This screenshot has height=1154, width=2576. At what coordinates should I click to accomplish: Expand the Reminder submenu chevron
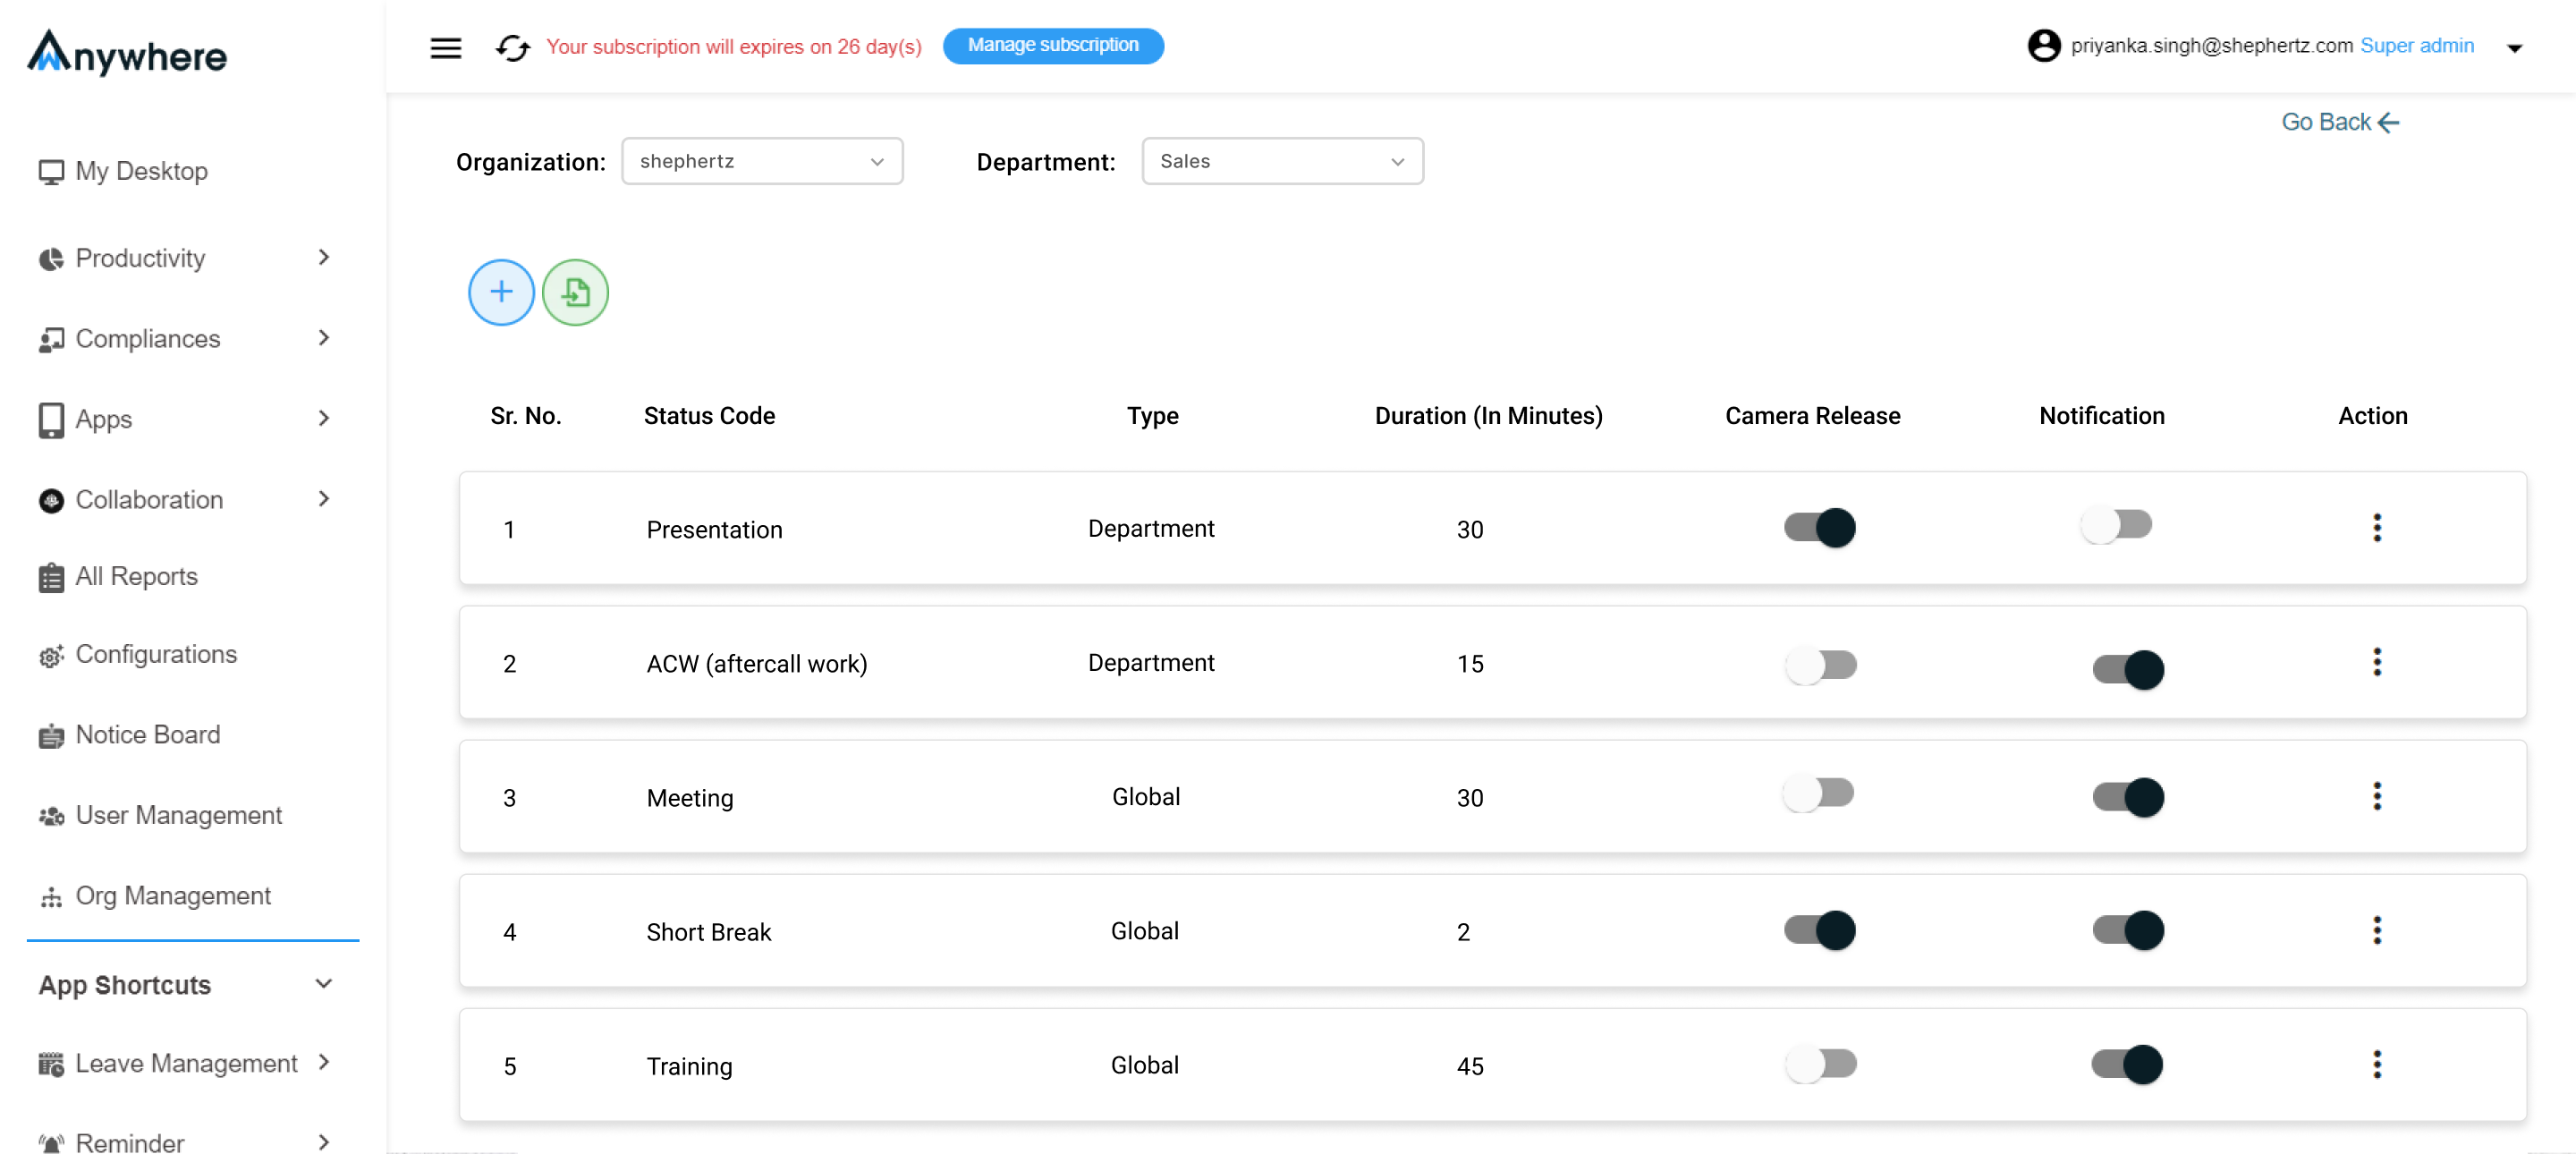[324, 1142]
